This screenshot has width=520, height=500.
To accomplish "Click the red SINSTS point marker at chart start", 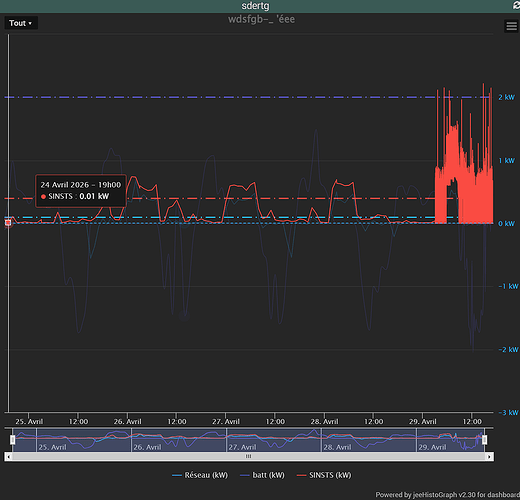I will (x=8, y=222).
